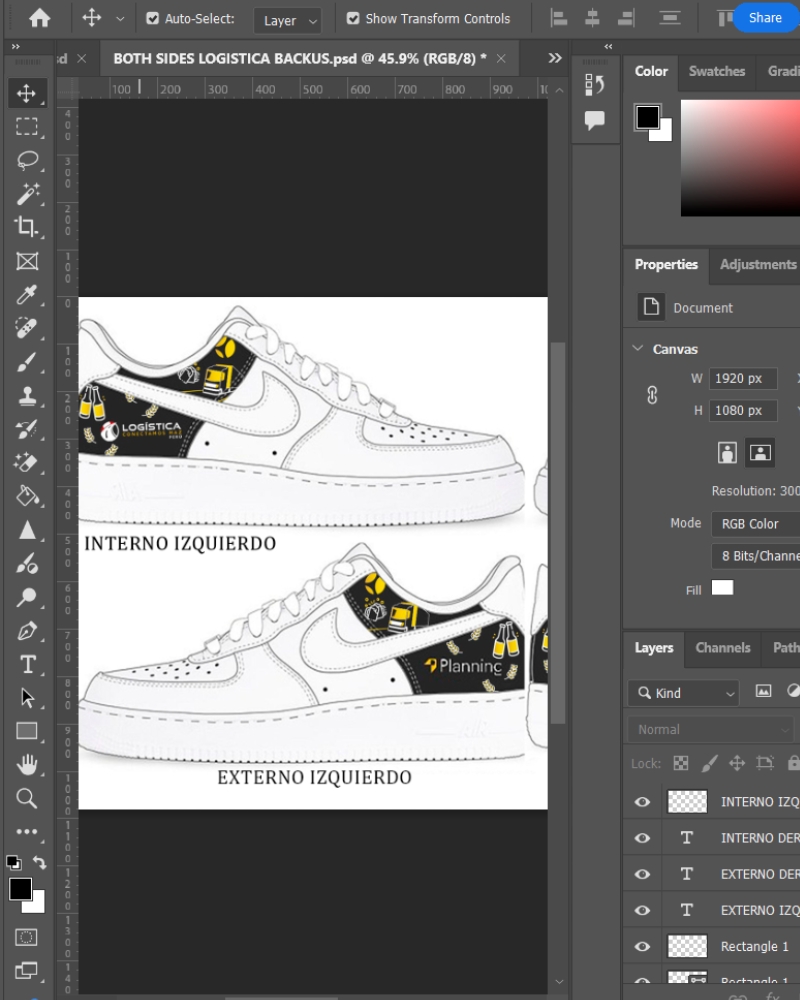Select the Spot Healing Brush tool
800x1000 pixels.
(x=27, y=328)
